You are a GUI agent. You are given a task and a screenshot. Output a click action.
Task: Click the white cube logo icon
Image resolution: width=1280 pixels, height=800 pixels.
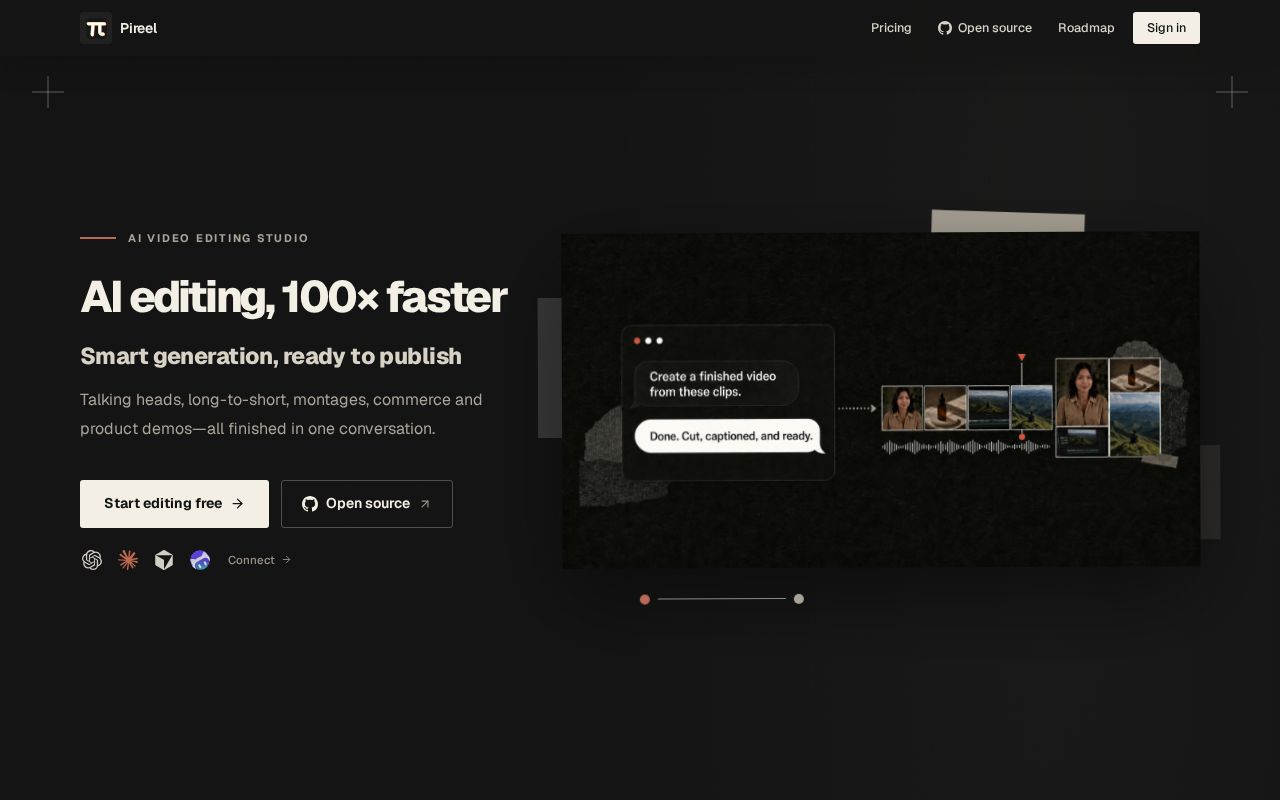point(164,560)
